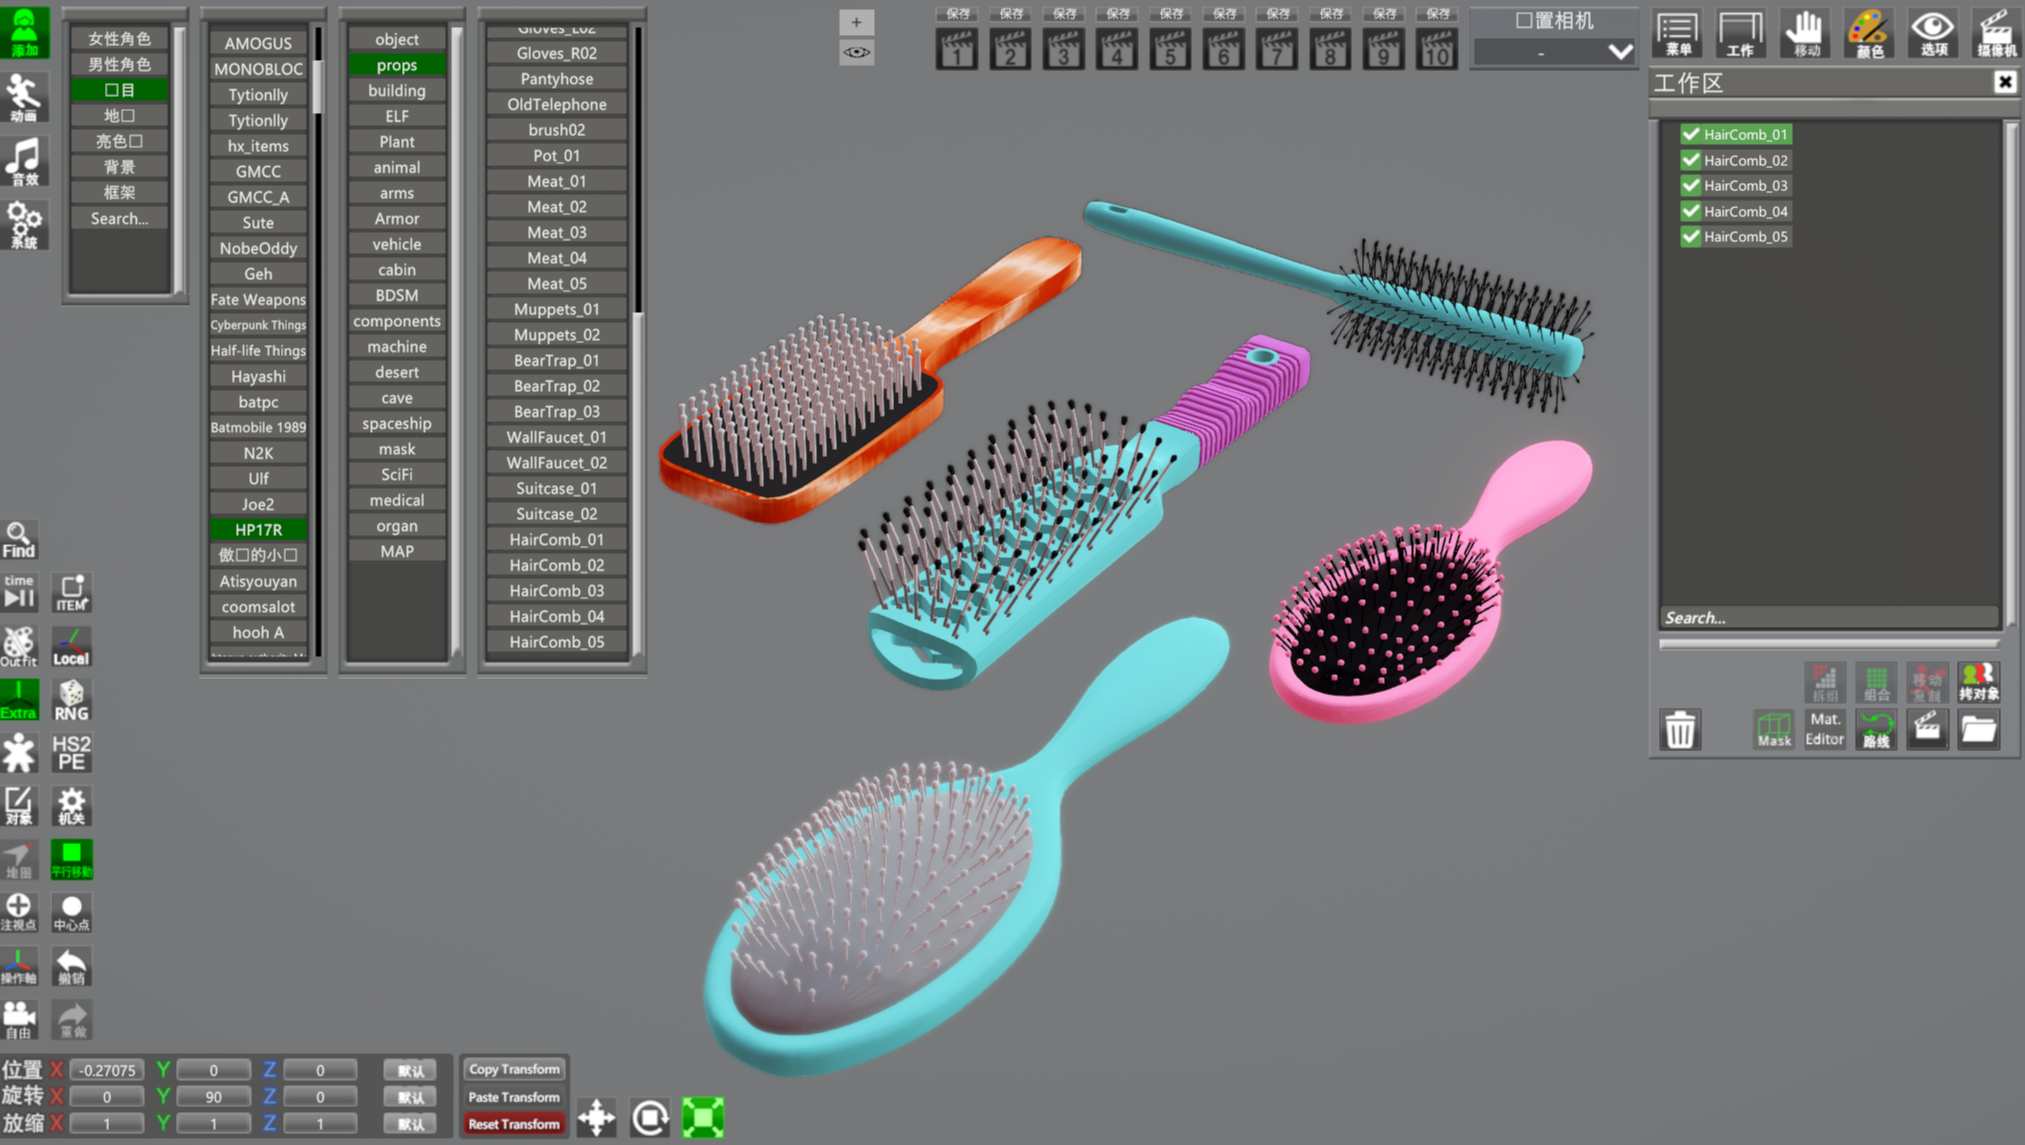The width and height of the screenshot is (2025, 1145).
Task: Open the 颜色 color palette icon
Action: (1868, 33)
